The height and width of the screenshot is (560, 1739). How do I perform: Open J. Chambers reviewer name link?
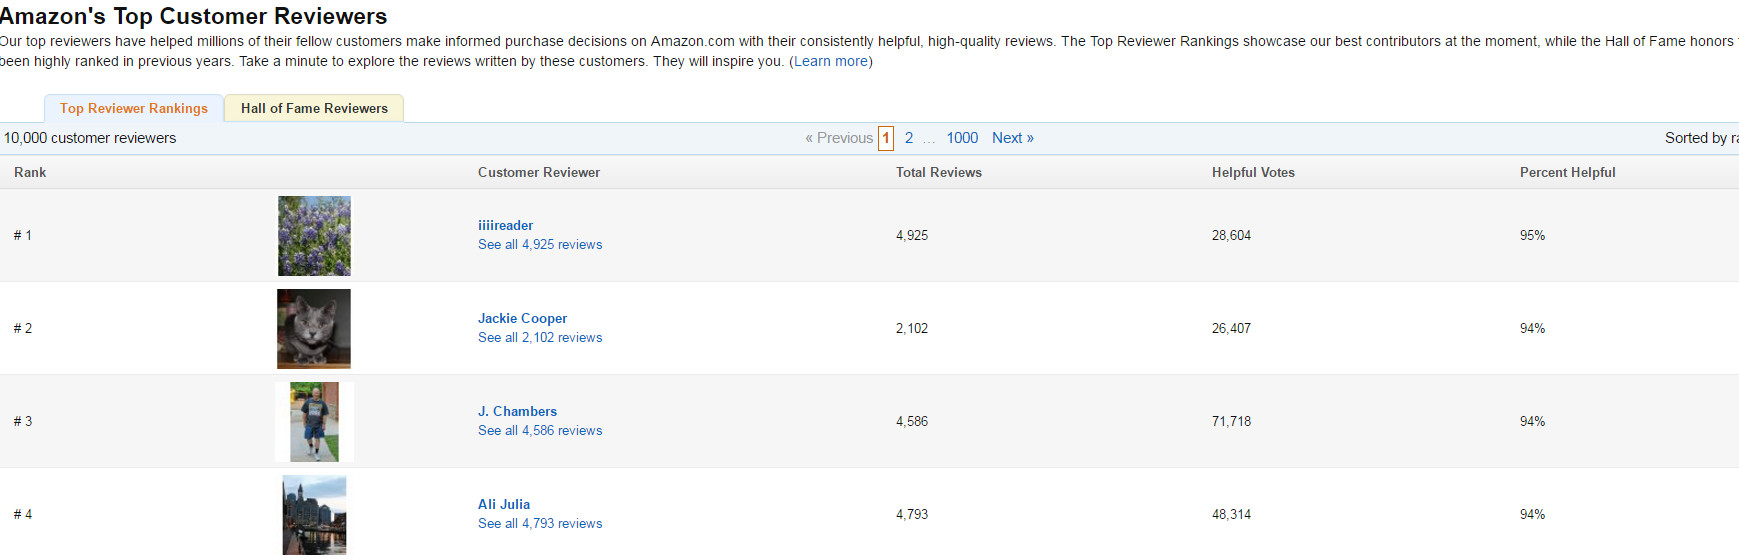[x=517, y=411]
